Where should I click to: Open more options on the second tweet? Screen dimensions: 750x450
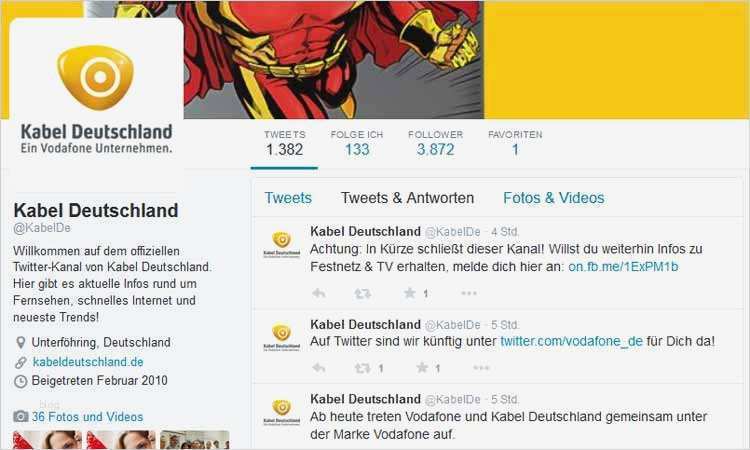pos(481,368)
